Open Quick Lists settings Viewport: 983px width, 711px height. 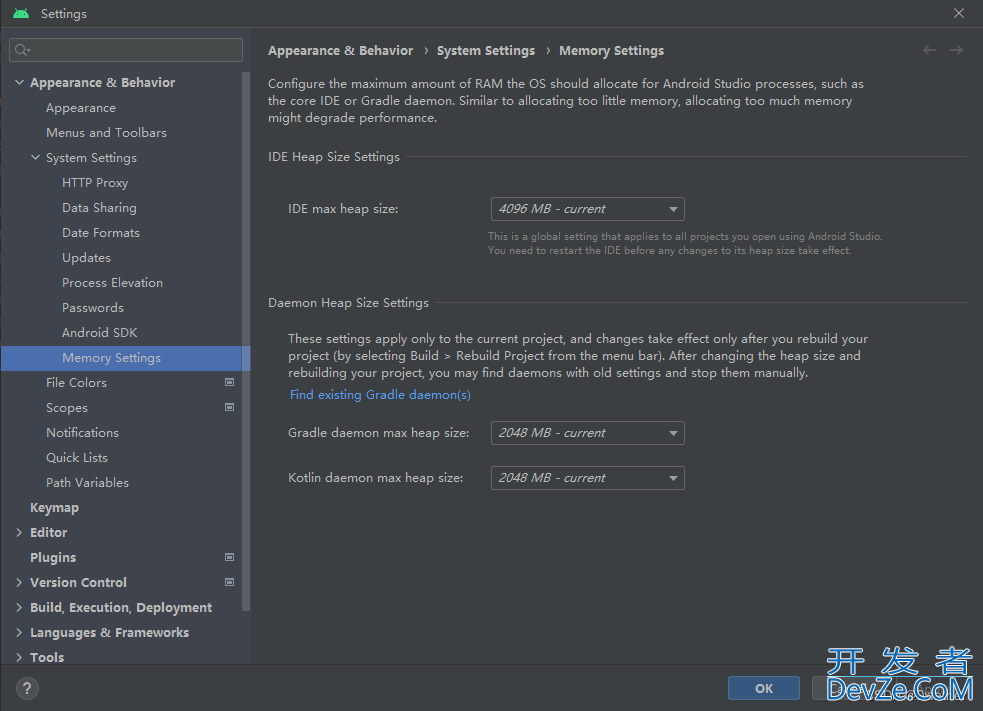pos(77,458)
